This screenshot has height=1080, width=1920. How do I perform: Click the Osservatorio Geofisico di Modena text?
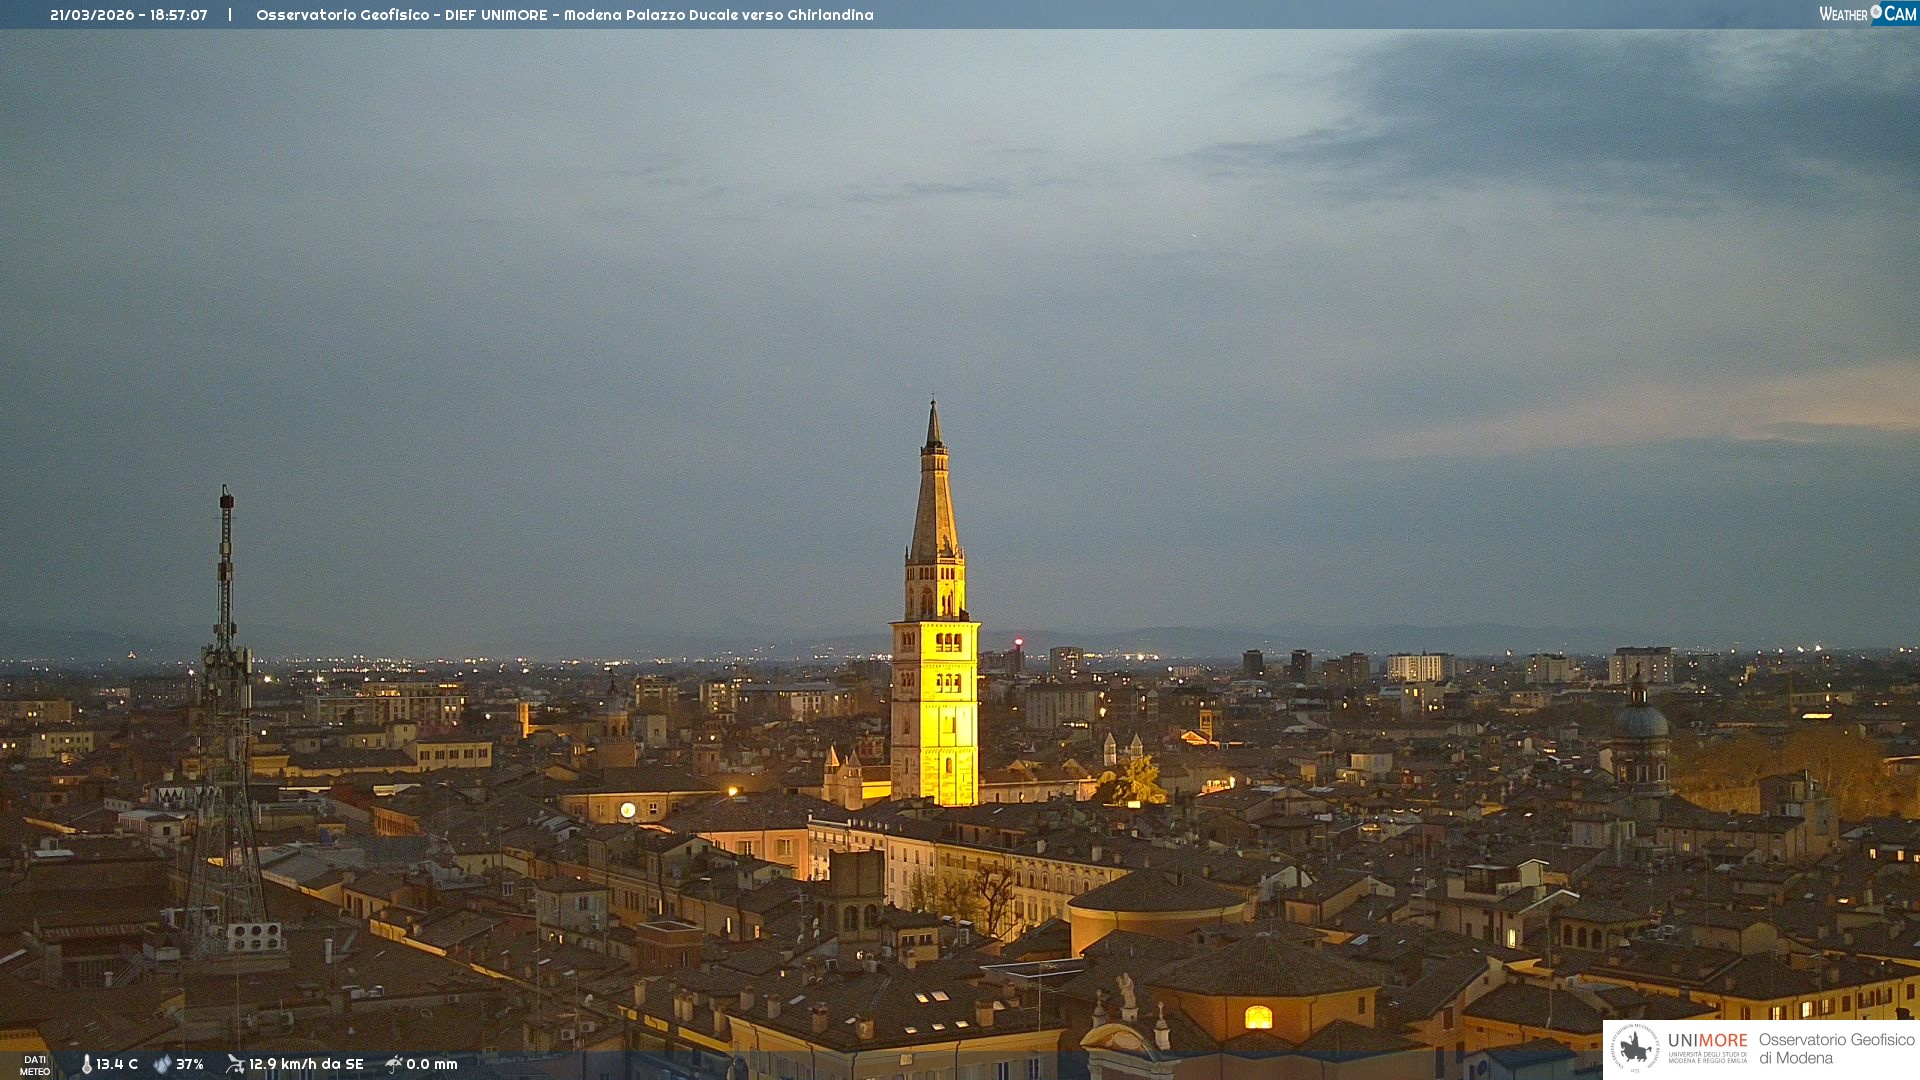1836,1049
